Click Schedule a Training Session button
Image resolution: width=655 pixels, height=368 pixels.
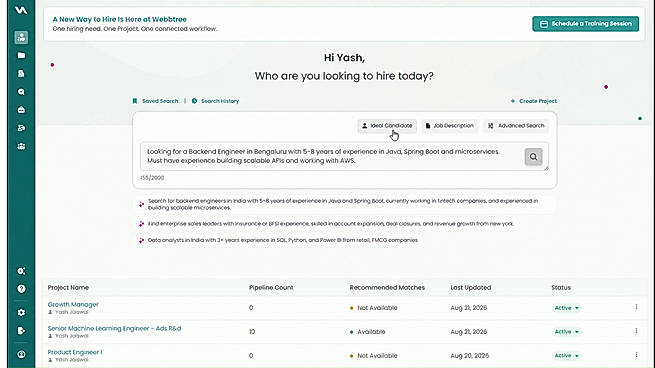pos(585,24)
